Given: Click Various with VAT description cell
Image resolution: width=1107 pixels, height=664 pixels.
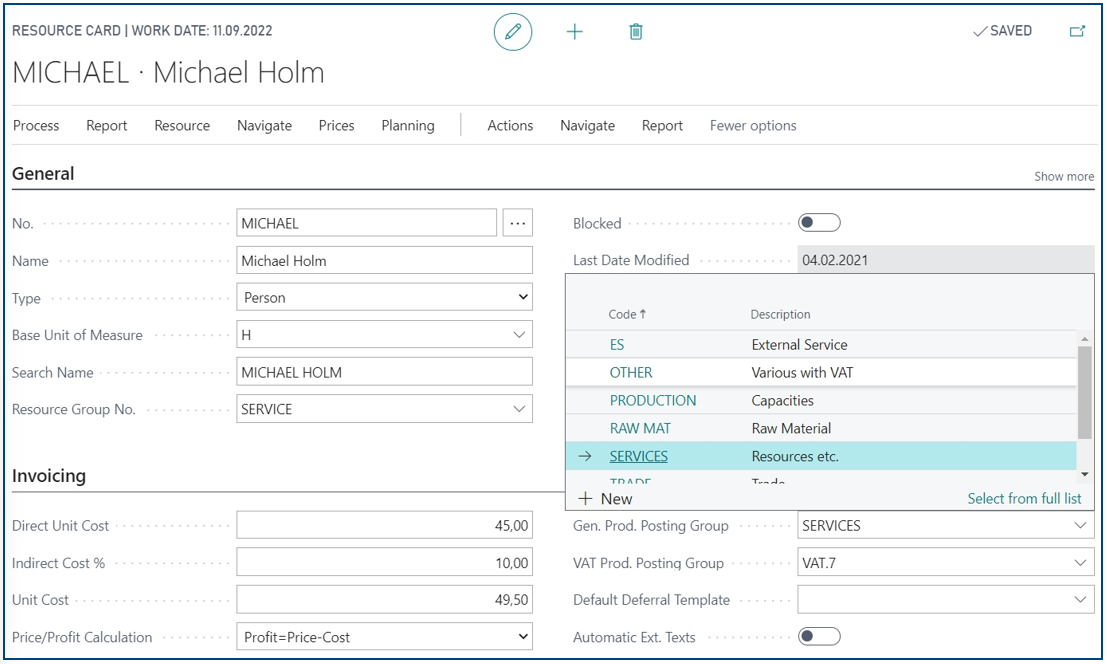Looking at the screenshot, I should pos(802,373).
